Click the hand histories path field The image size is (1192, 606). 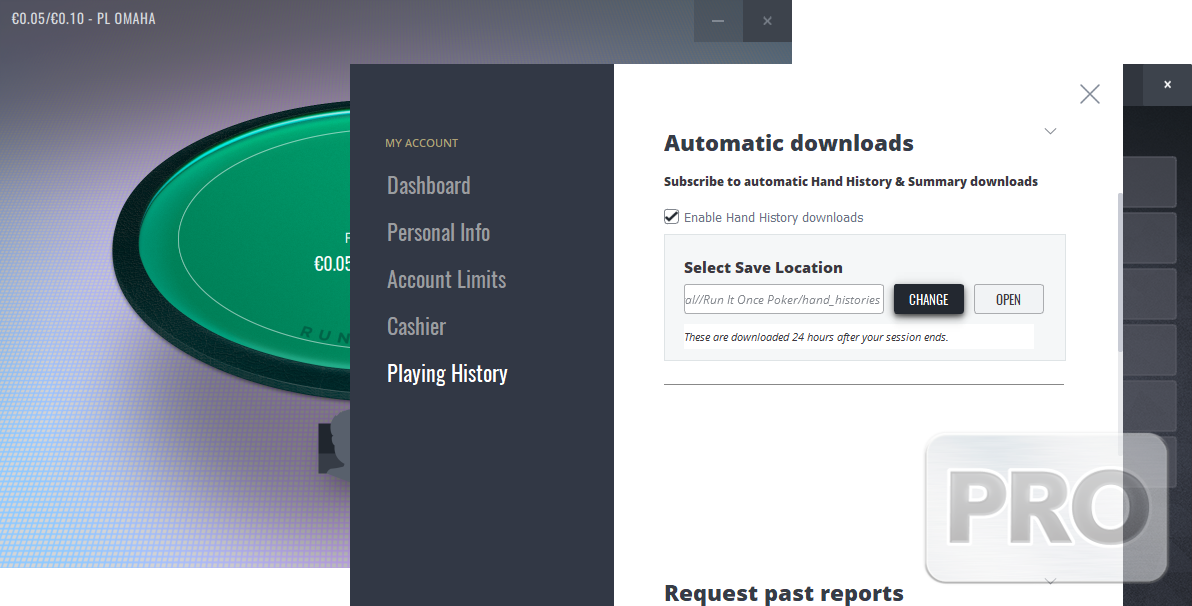(x=783, y=300)
